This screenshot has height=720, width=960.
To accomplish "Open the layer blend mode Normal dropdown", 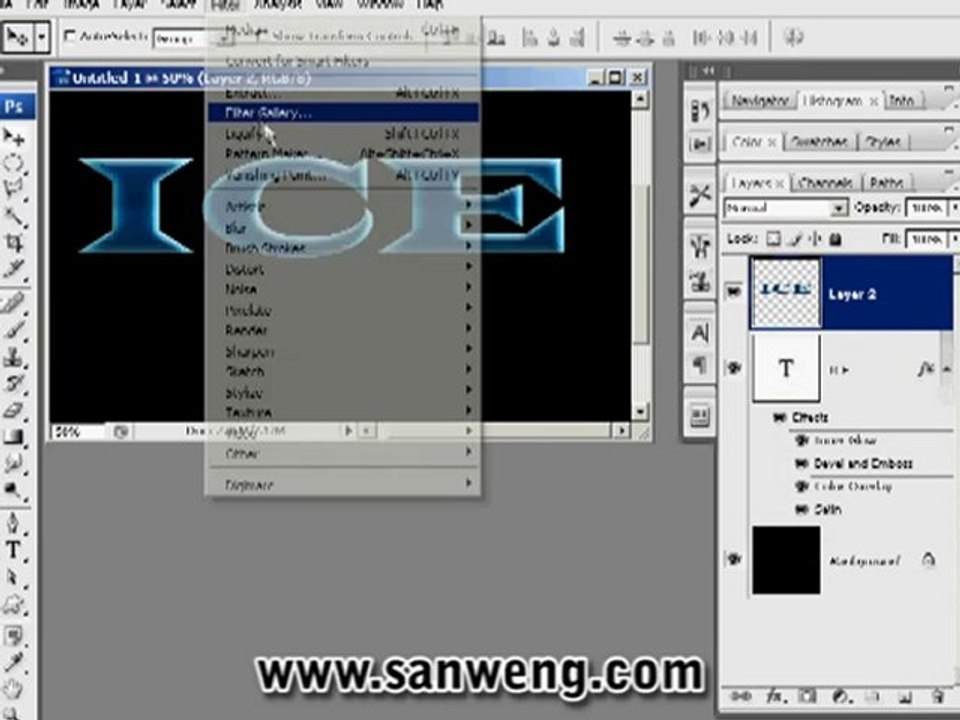I will (x=786, y=208).
